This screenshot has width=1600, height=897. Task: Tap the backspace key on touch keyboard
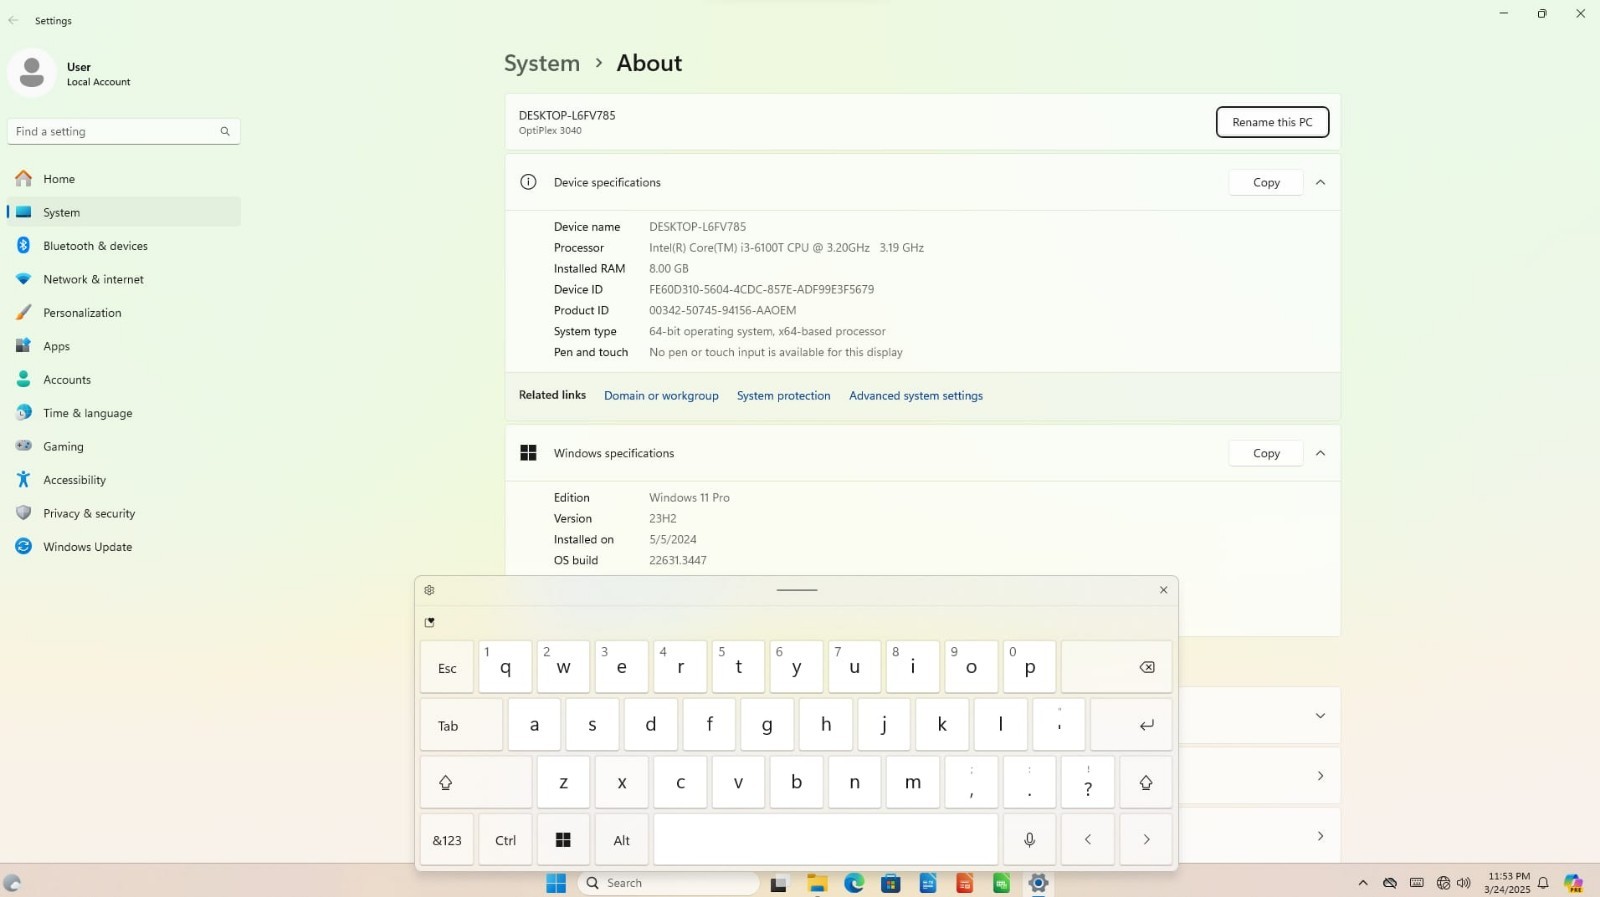(x=1116, y=667)
